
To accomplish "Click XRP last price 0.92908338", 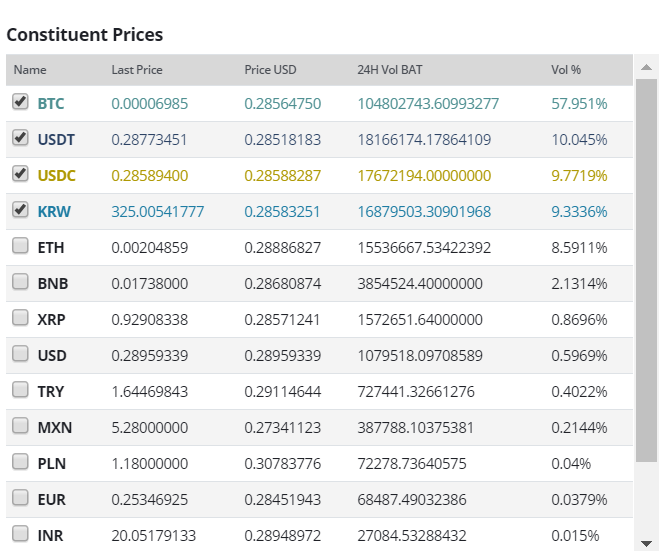I will (150, 320).
